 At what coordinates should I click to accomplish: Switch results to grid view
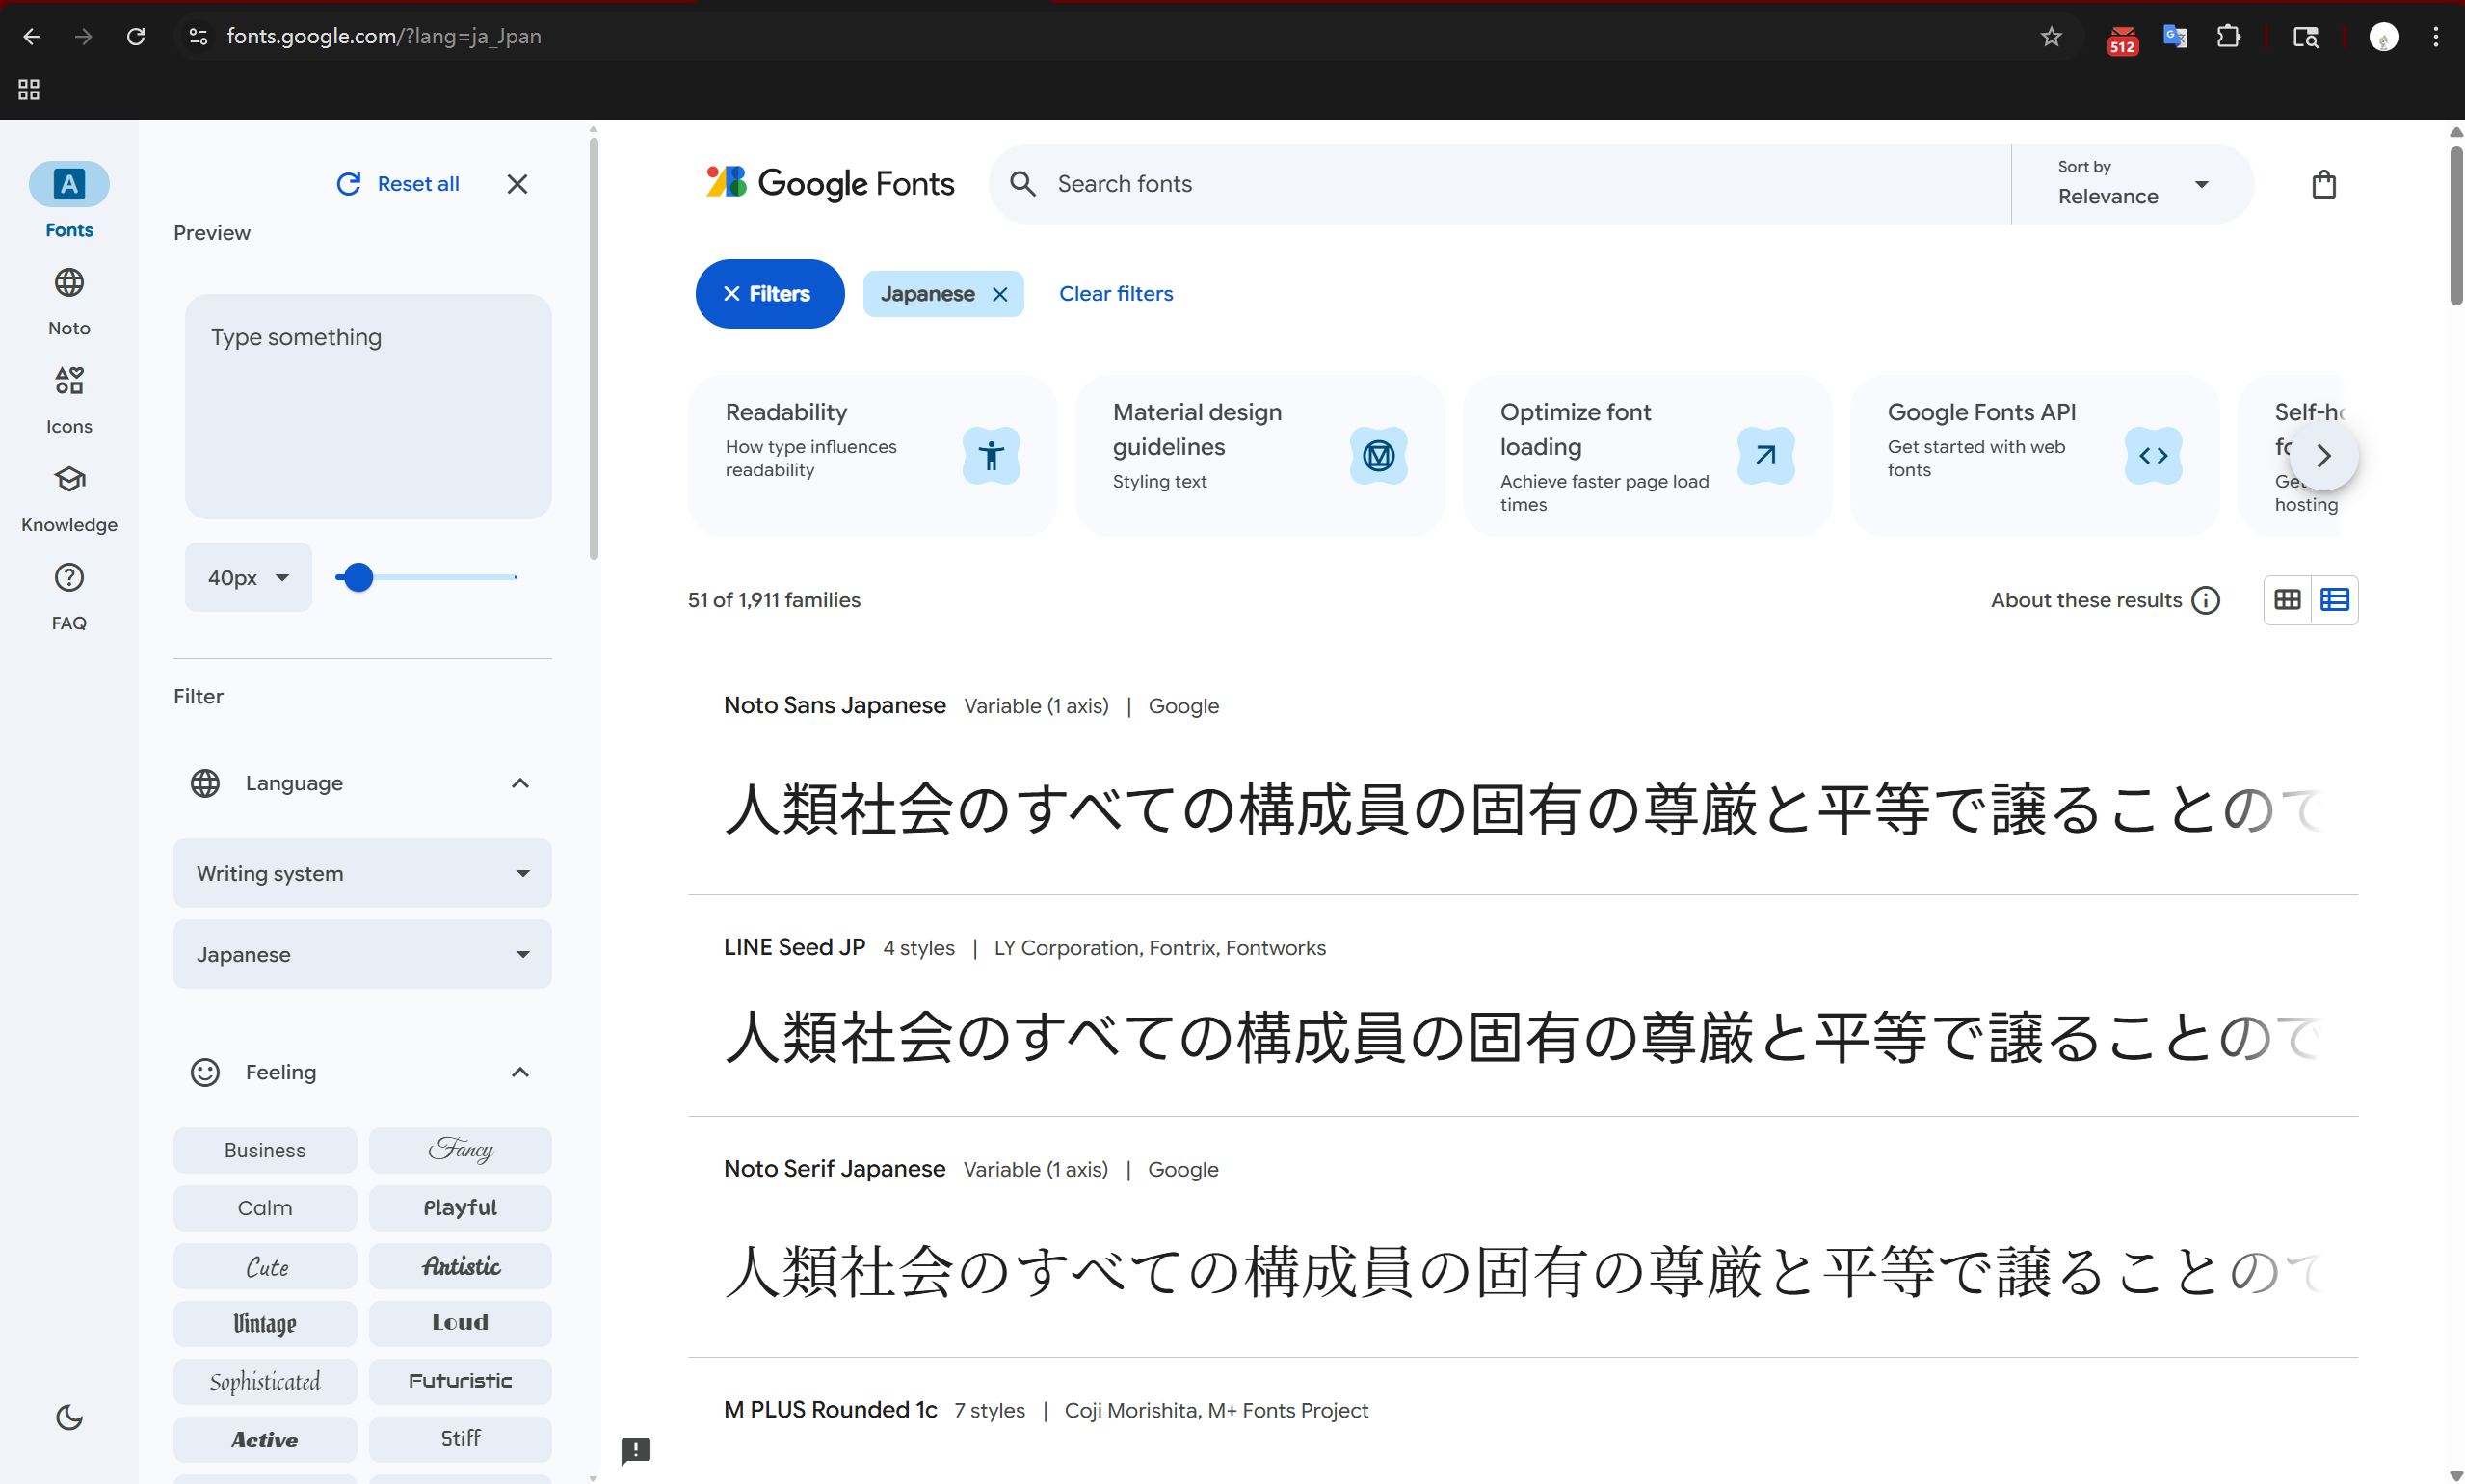tap(2288, 599)
